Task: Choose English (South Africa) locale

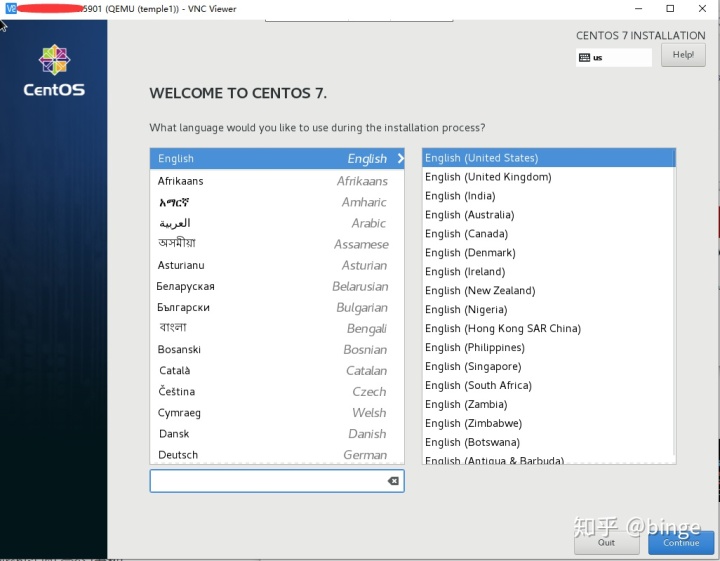Action: click(x=548, y=385)
